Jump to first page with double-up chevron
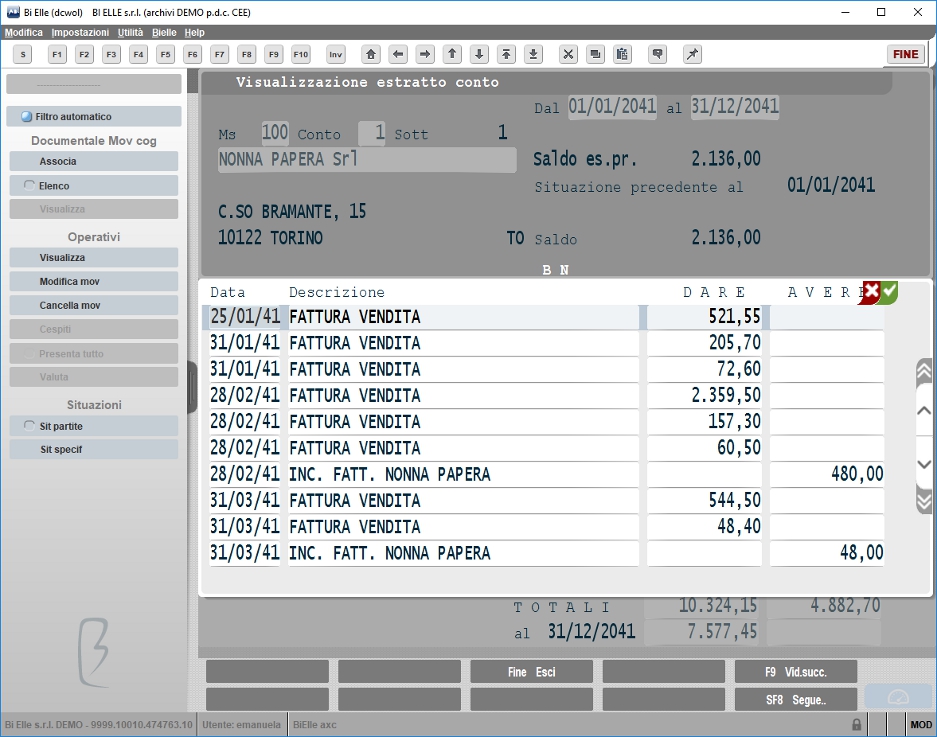The width and height of the screenshot is (937, 737). (924, 371)
